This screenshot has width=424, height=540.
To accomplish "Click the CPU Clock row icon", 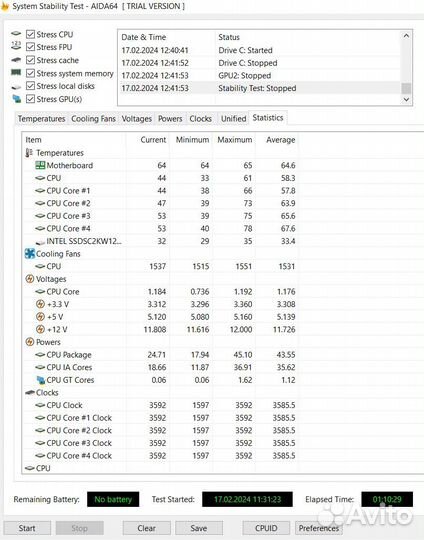I will (x=40, y=405).
